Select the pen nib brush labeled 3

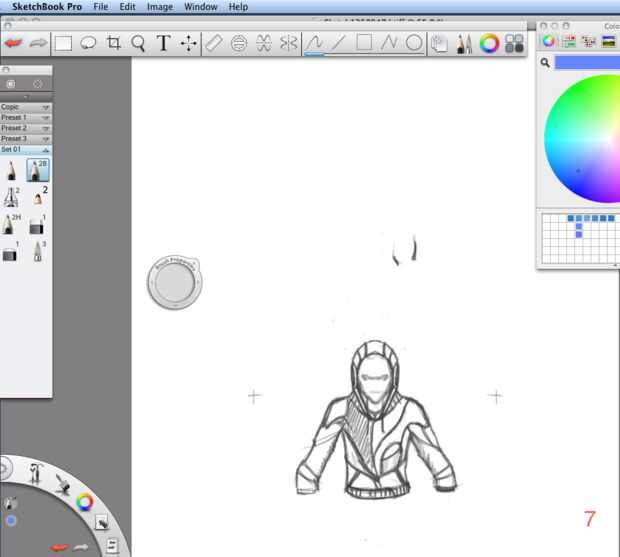38,252
